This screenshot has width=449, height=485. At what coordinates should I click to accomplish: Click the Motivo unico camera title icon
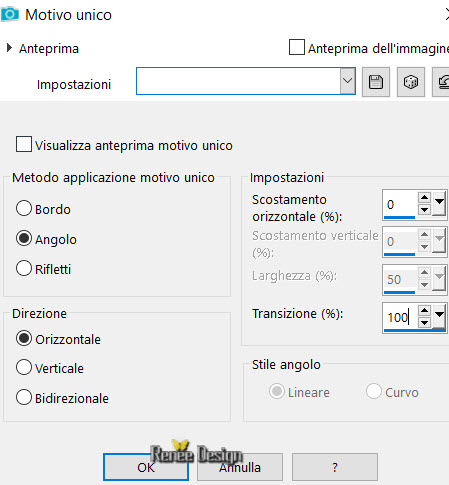(10, 14)
